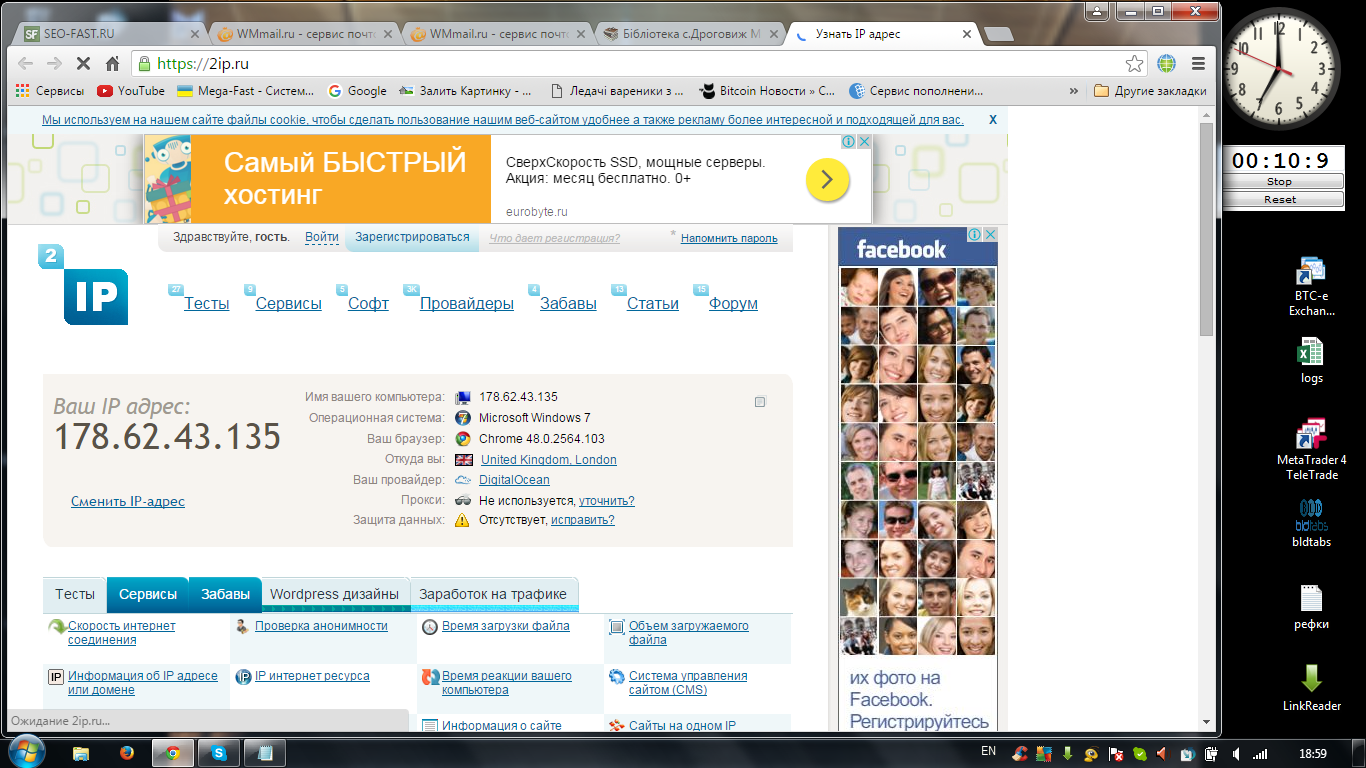This screenshot has width=1366, height=768.
Task: Open a new browser tab
Action: point(998,34)
